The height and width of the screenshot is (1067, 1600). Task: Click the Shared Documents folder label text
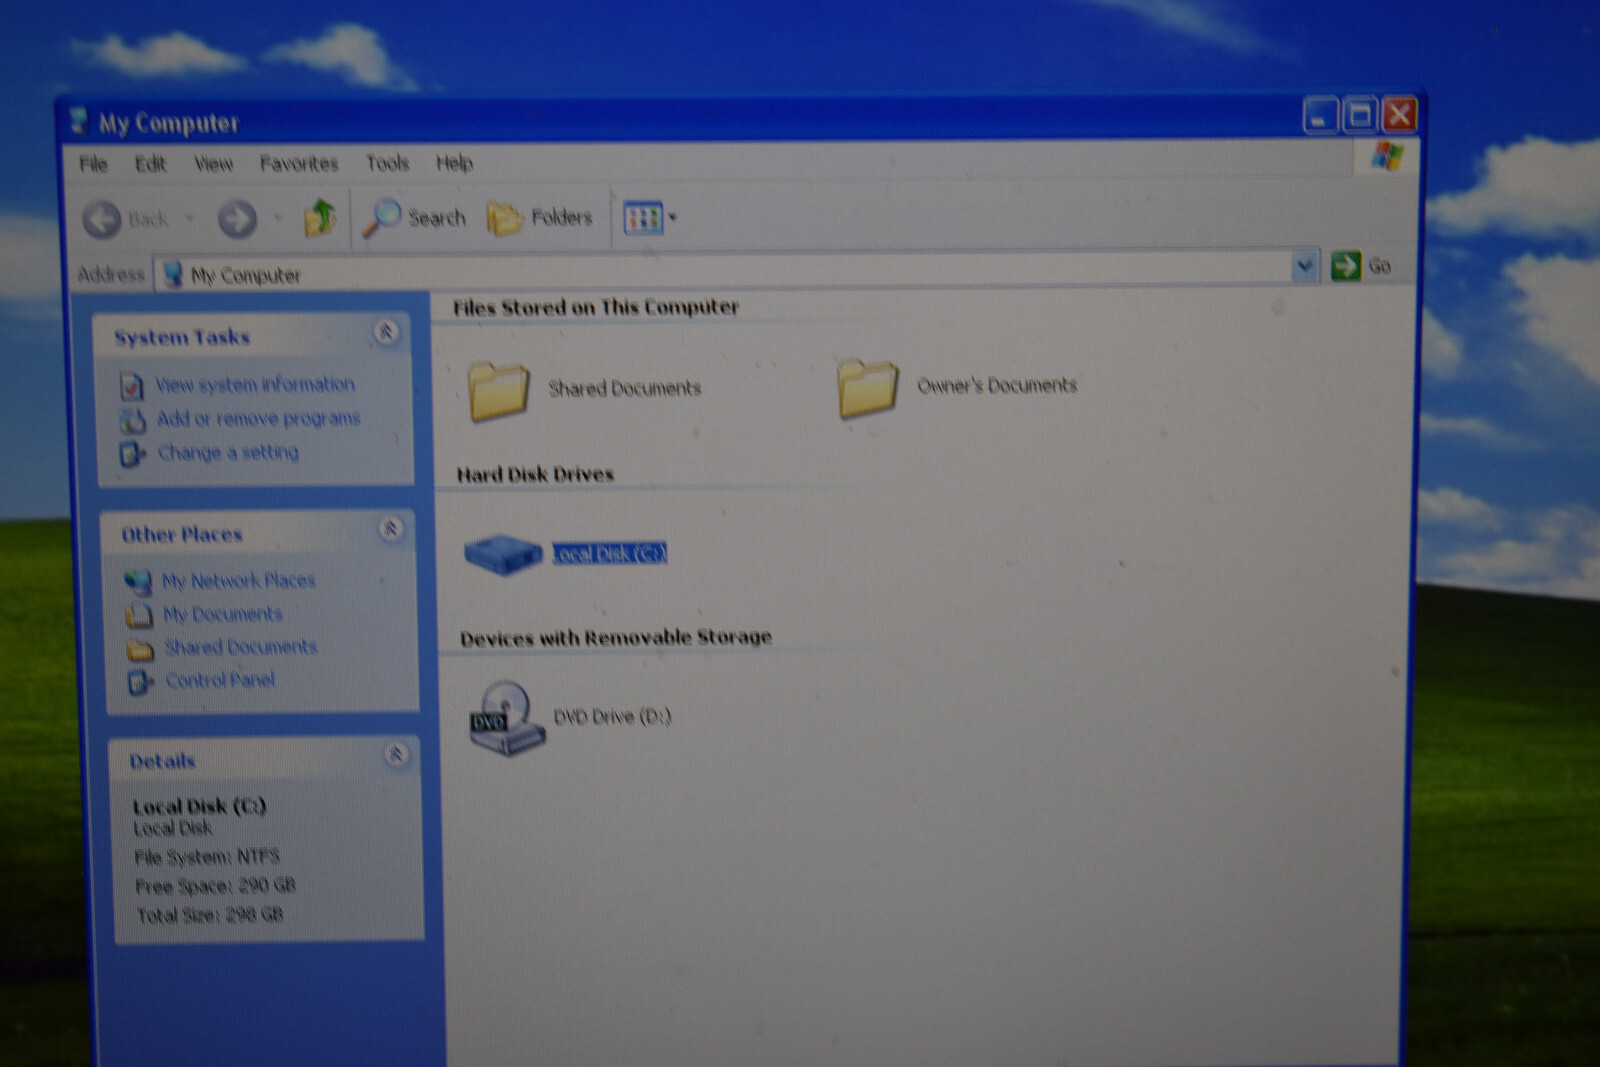click(x=625, y=388)
